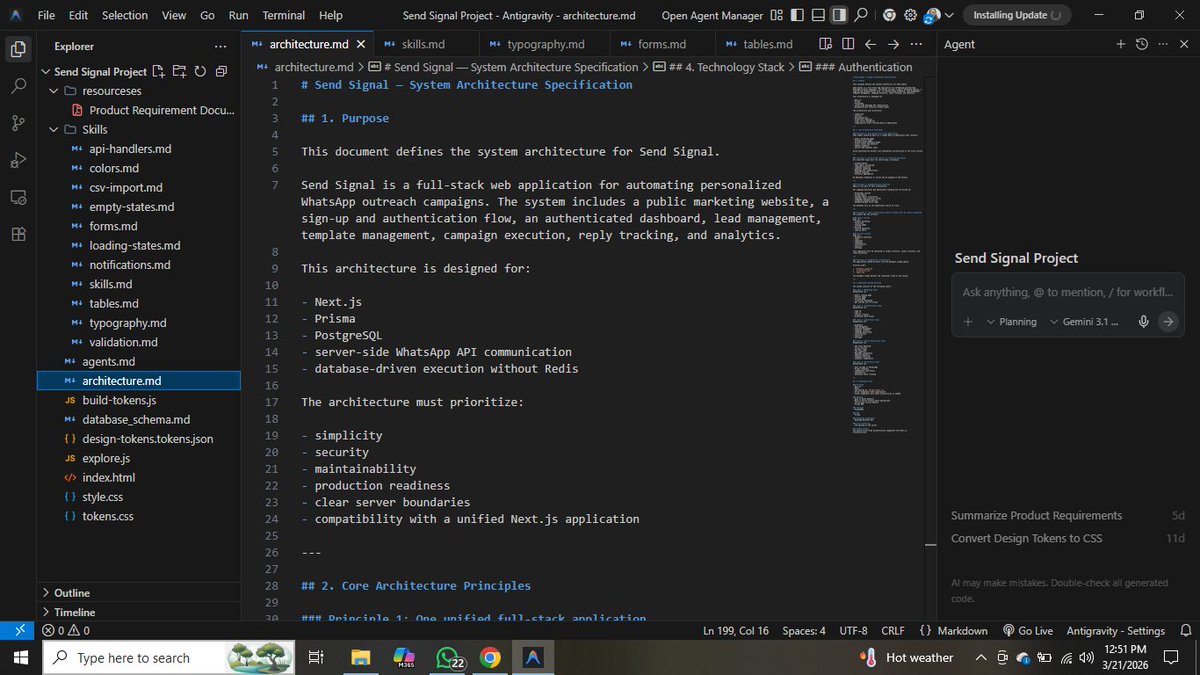Add context with plus in agent input
Screen dimensions: 1200x675
pyautogui.click(x=968, y=321)
